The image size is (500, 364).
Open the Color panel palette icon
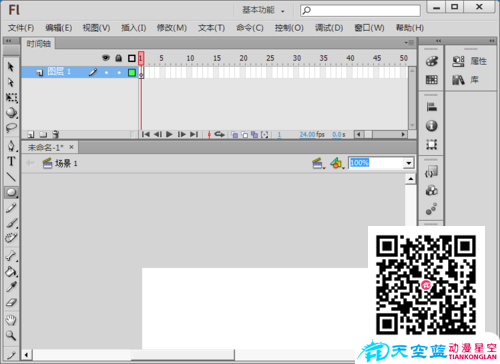point(431,61)
